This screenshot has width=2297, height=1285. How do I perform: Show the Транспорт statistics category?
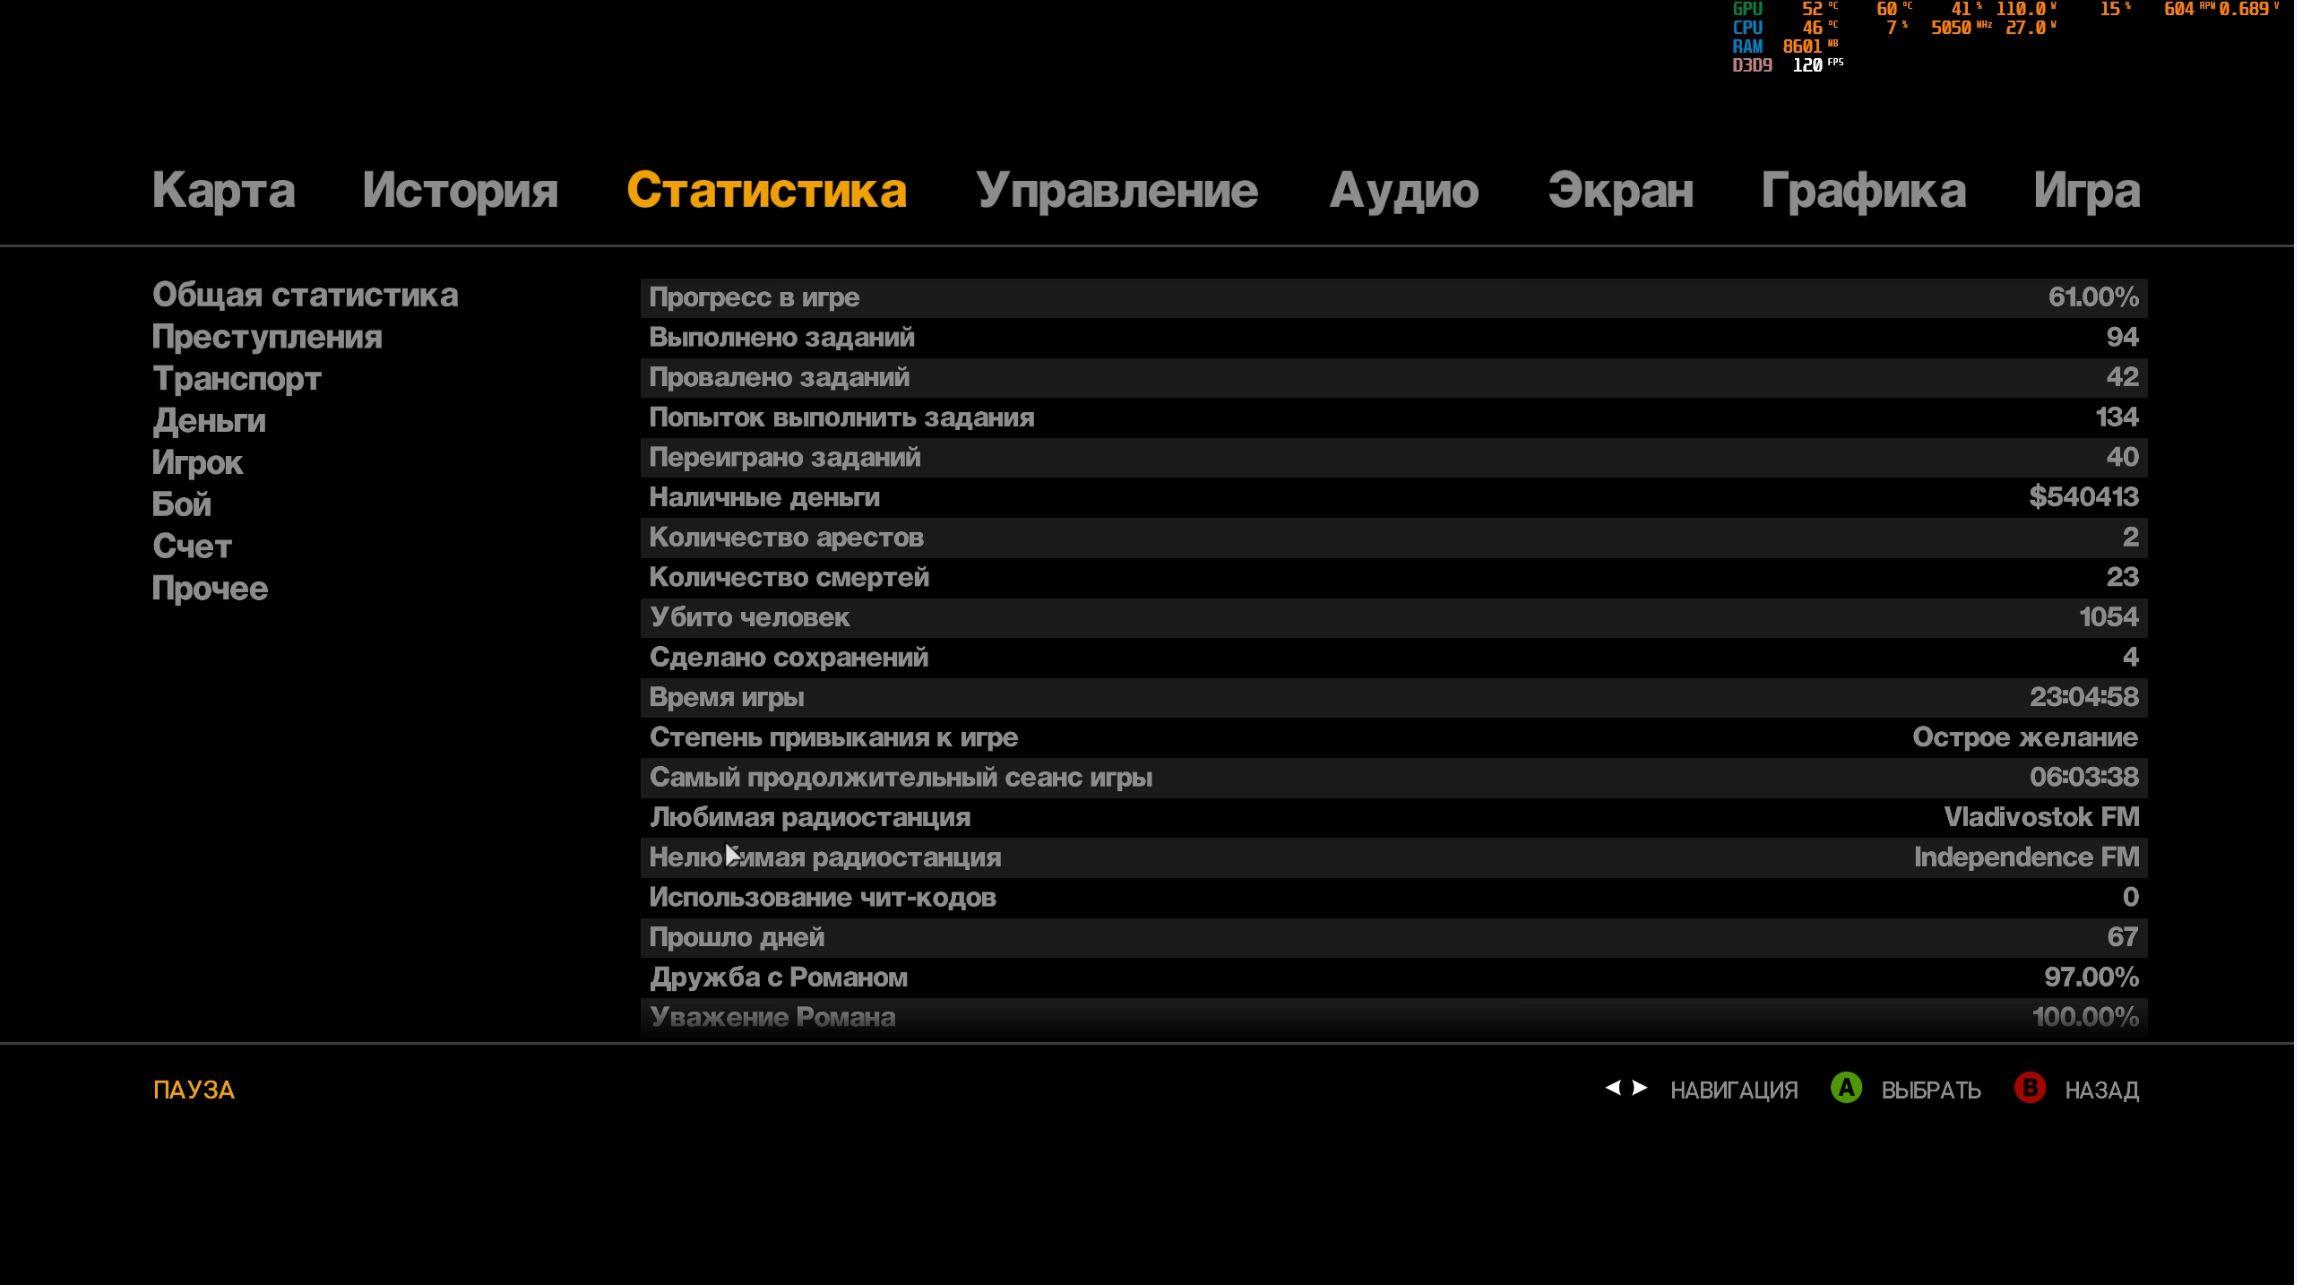pos(237,379)
